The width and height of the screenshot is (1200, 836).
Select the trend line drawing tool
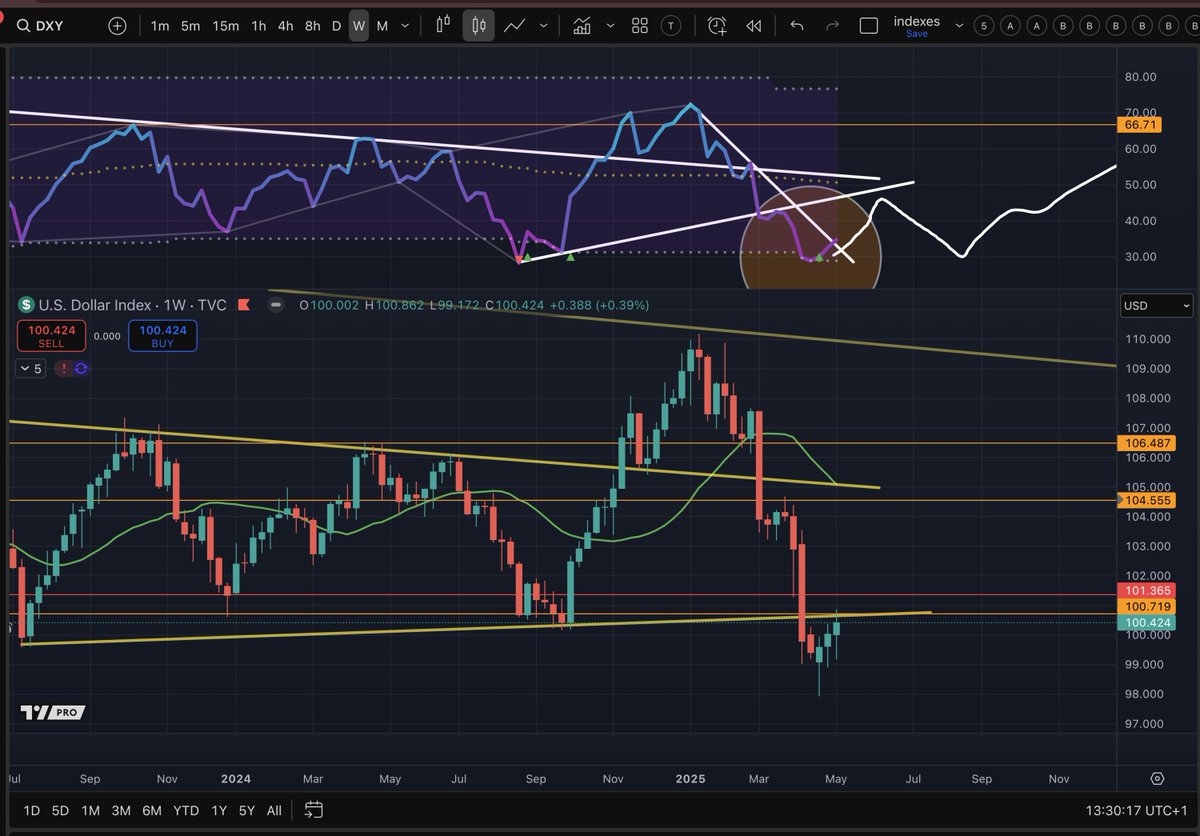pos(515,25)
